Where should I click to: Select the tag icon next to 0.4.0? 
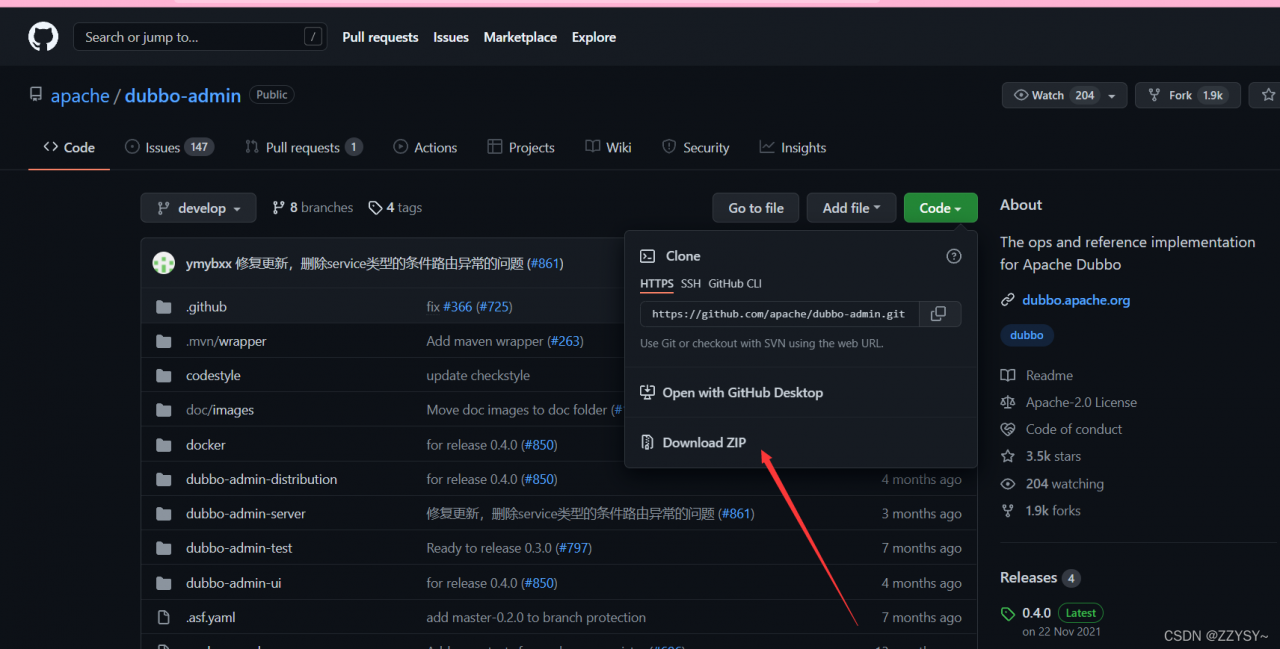coord(1008,614)
